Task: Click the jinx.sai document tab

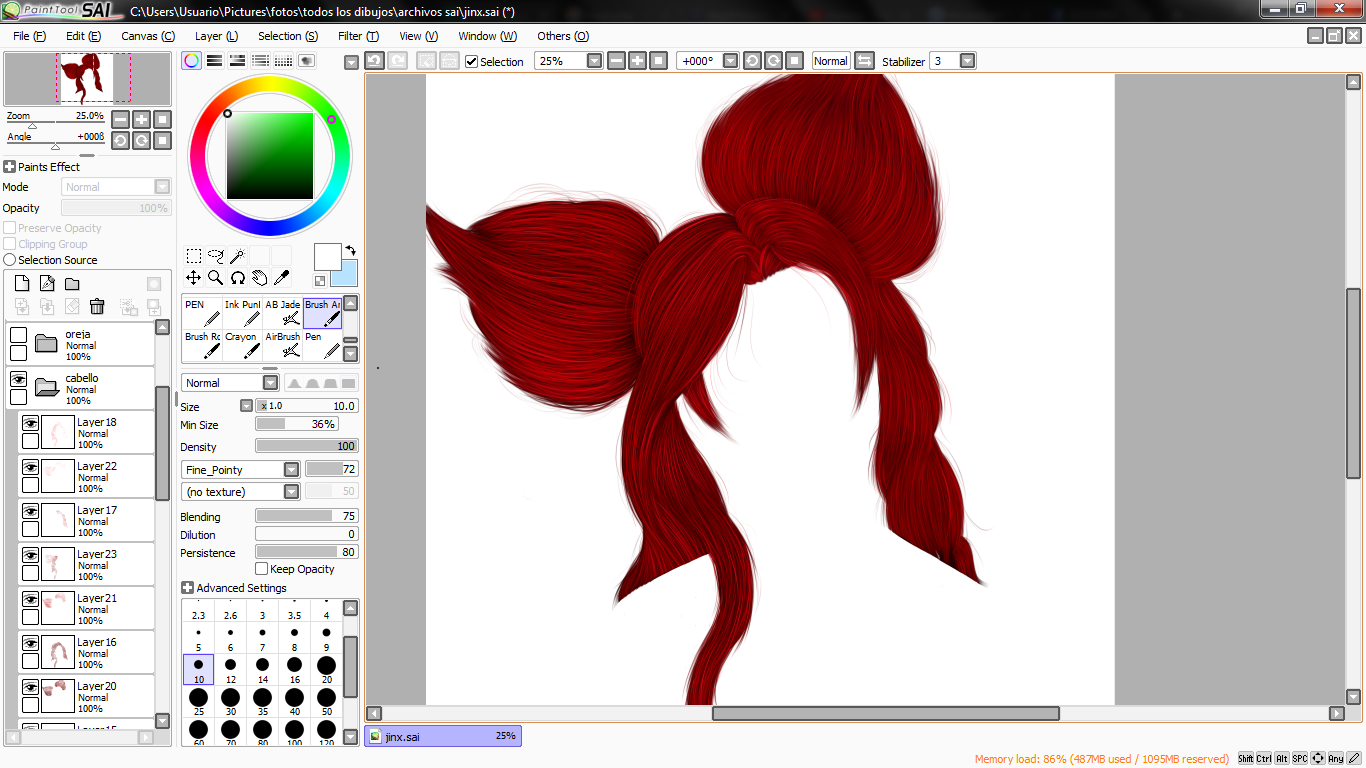Action: pyautogui.click(x=443, y=736)
